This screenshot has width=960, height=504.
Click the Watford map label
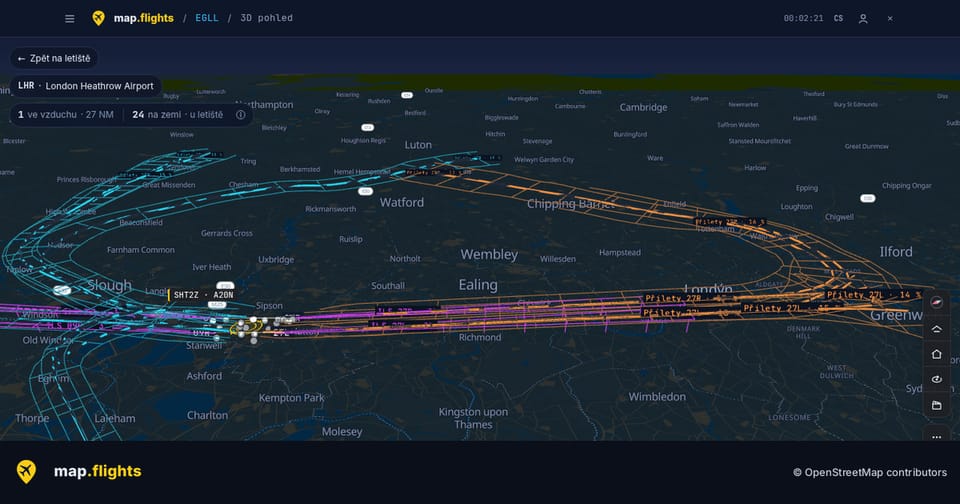[402, 202]
